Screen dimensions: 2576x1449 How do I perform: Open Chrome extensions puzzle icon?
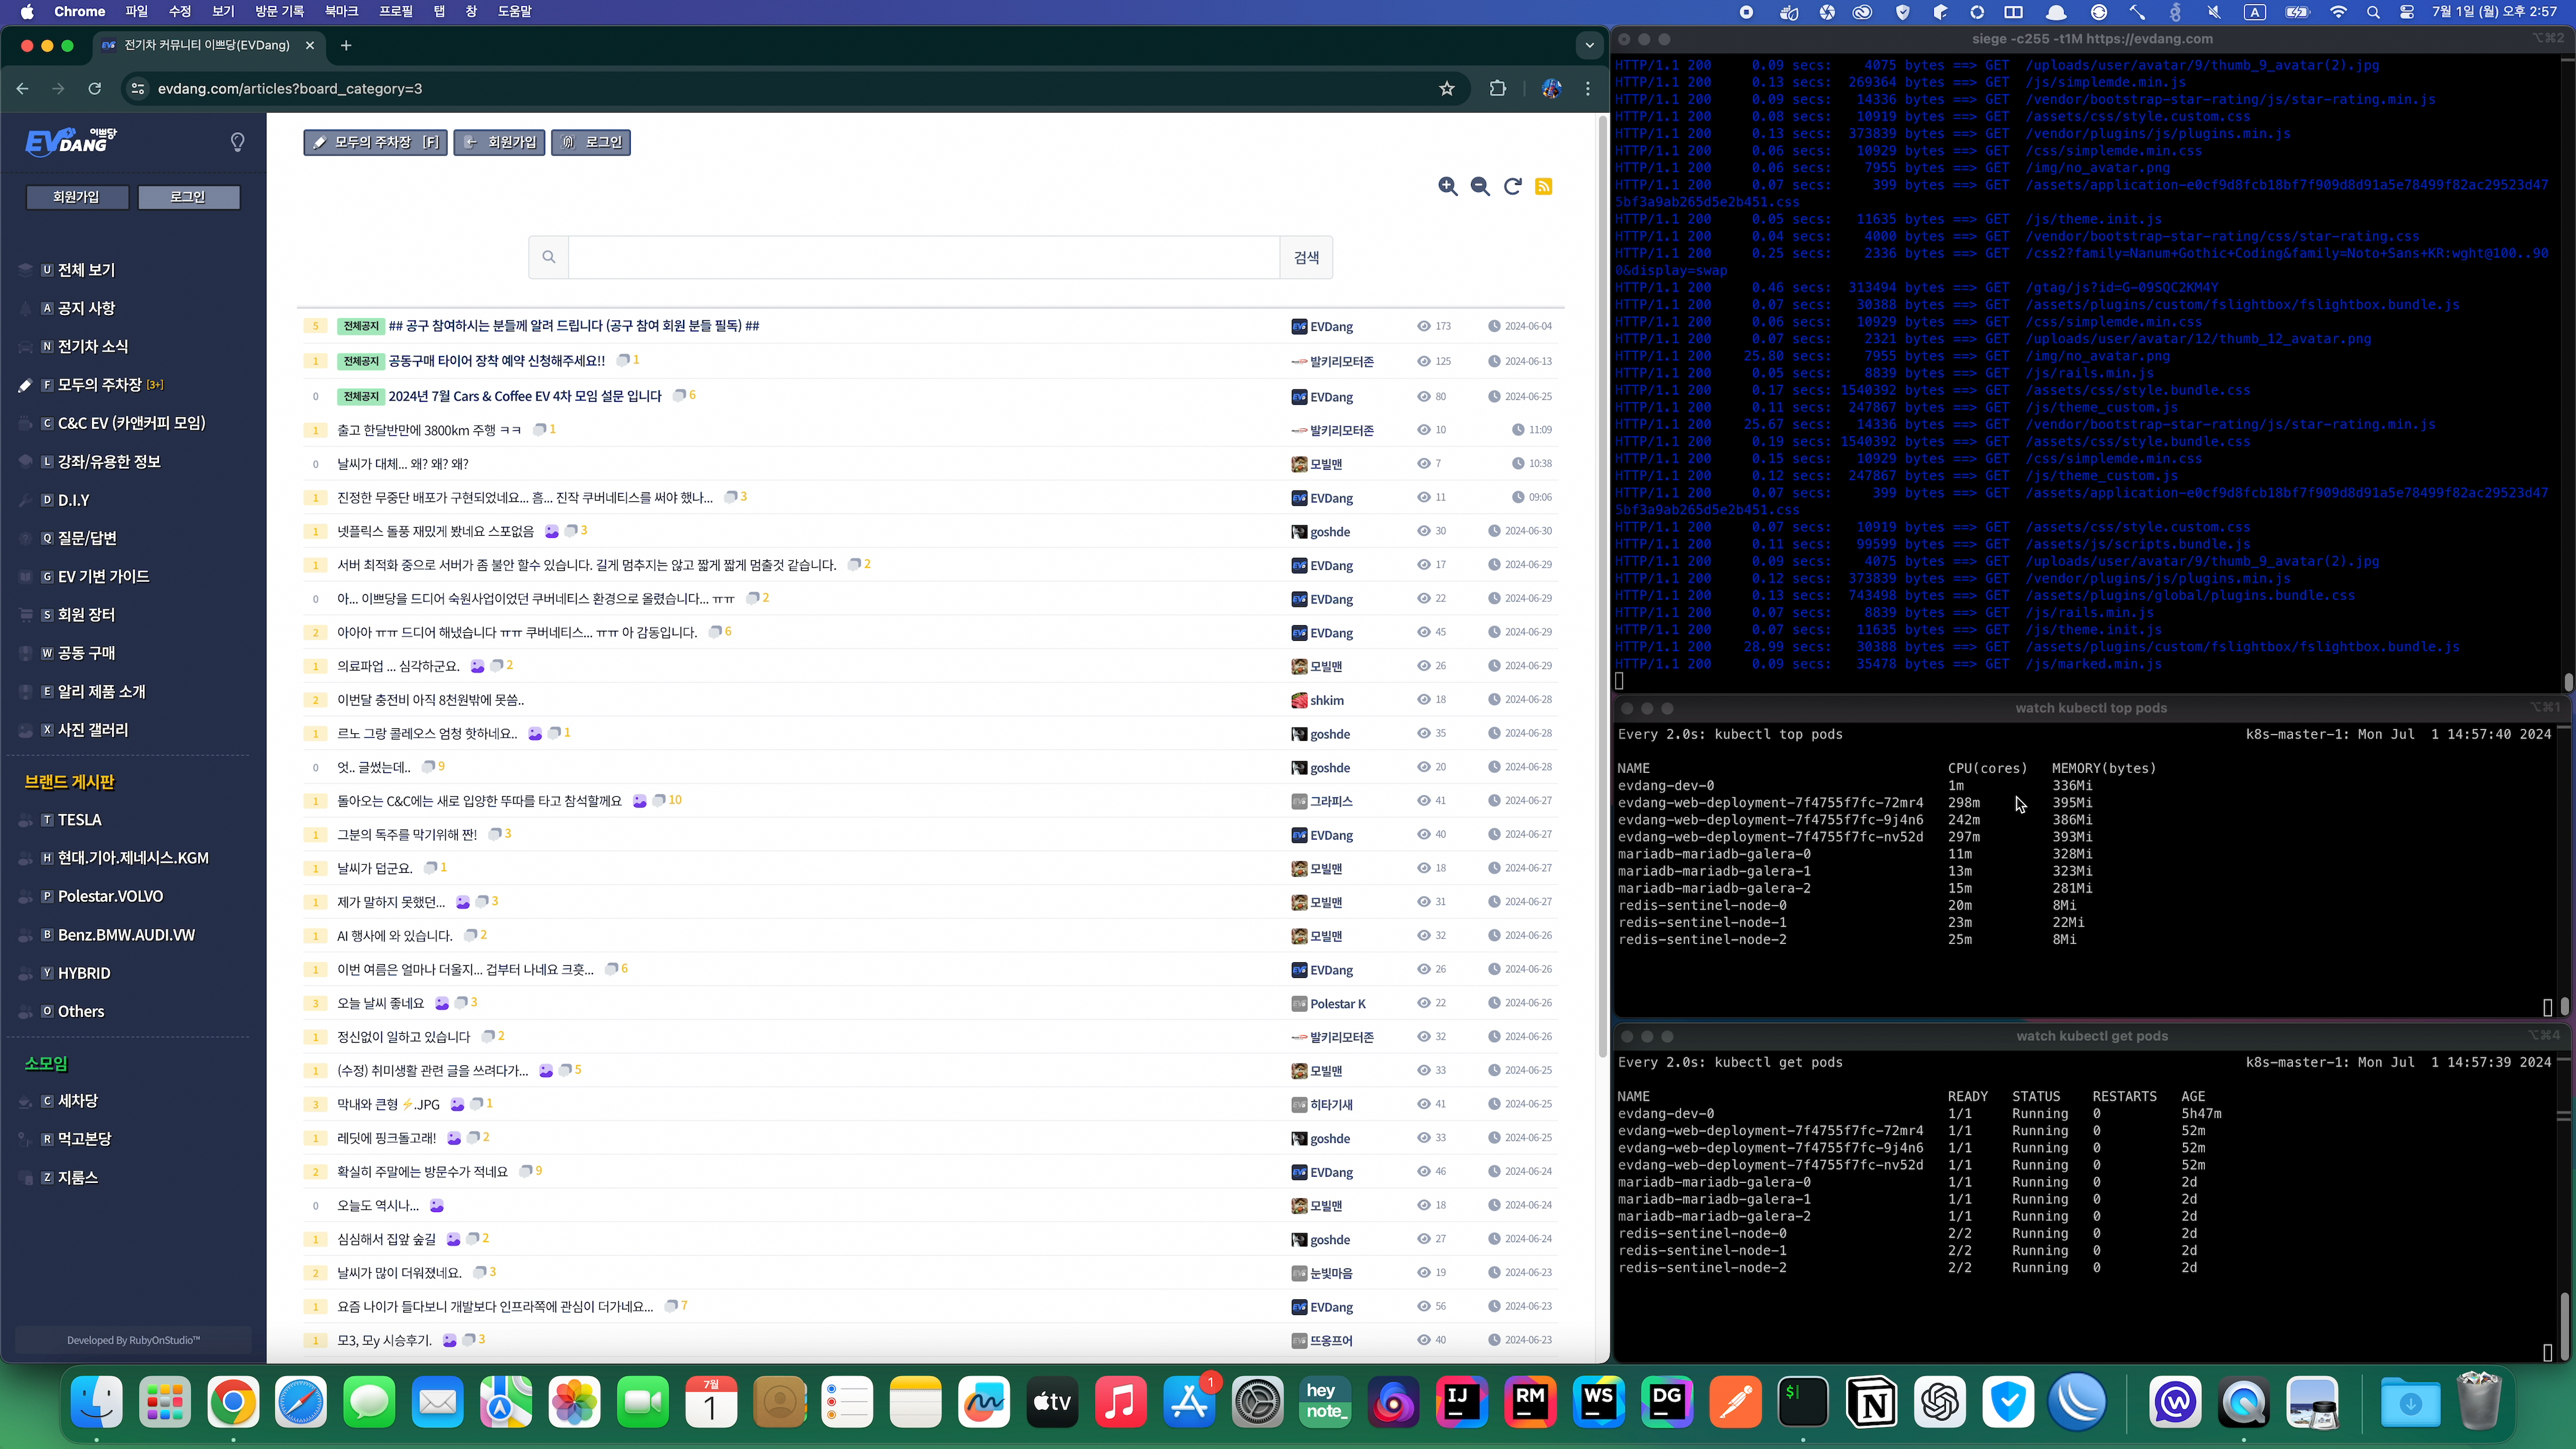click(1497, 88)
